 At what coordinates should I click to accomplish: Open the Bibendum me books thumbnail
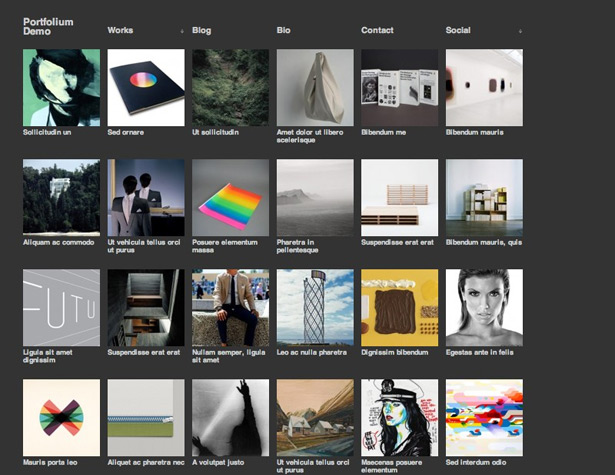coord(399,87)
